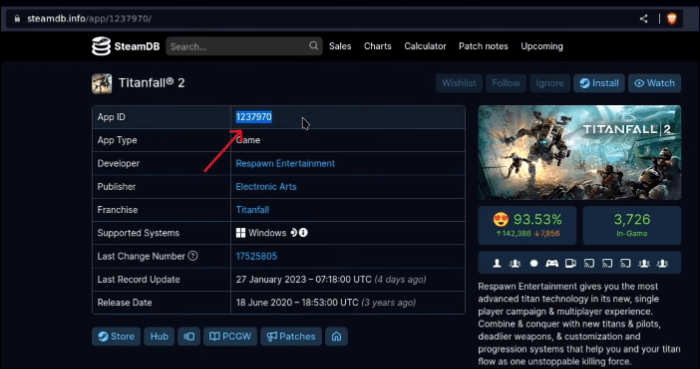
Task: Open change number 17525805
Action: tap(256, 256)
